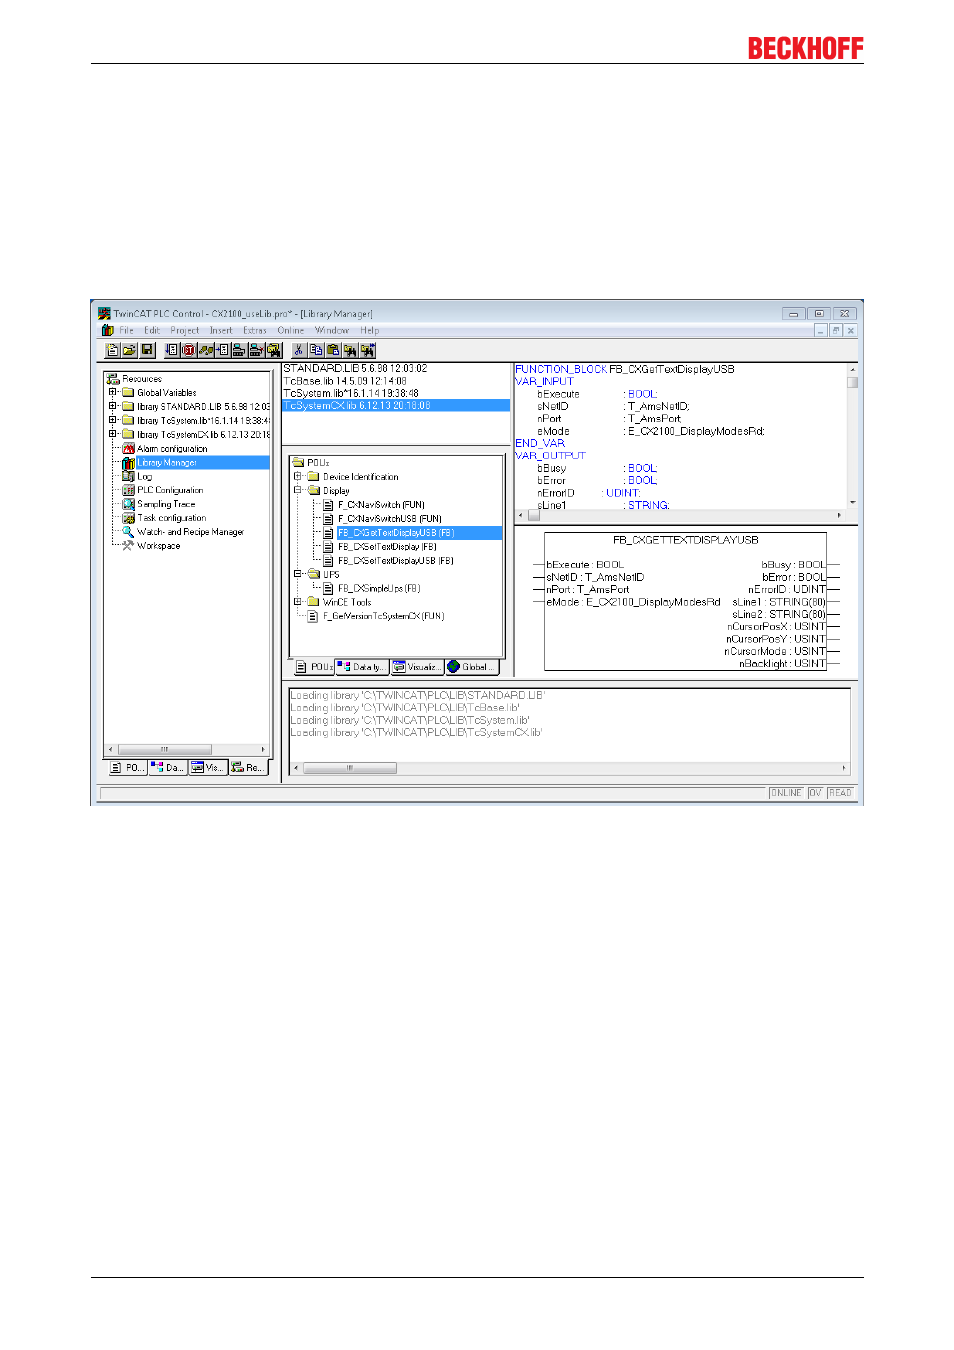Select FB_CXSimpleUps (FB) block
The height and width of the screenshot is (1350, 954).
(379, 589)
